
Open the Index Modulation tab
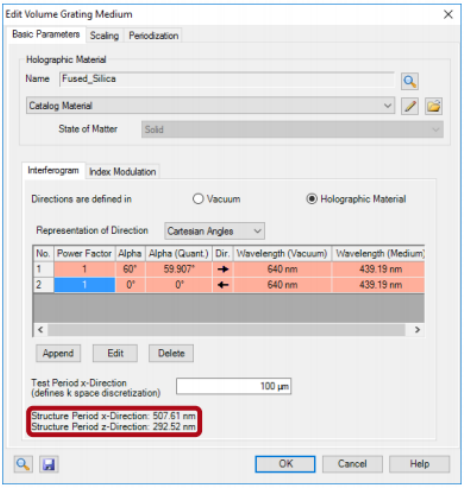[x=122, y=171]
